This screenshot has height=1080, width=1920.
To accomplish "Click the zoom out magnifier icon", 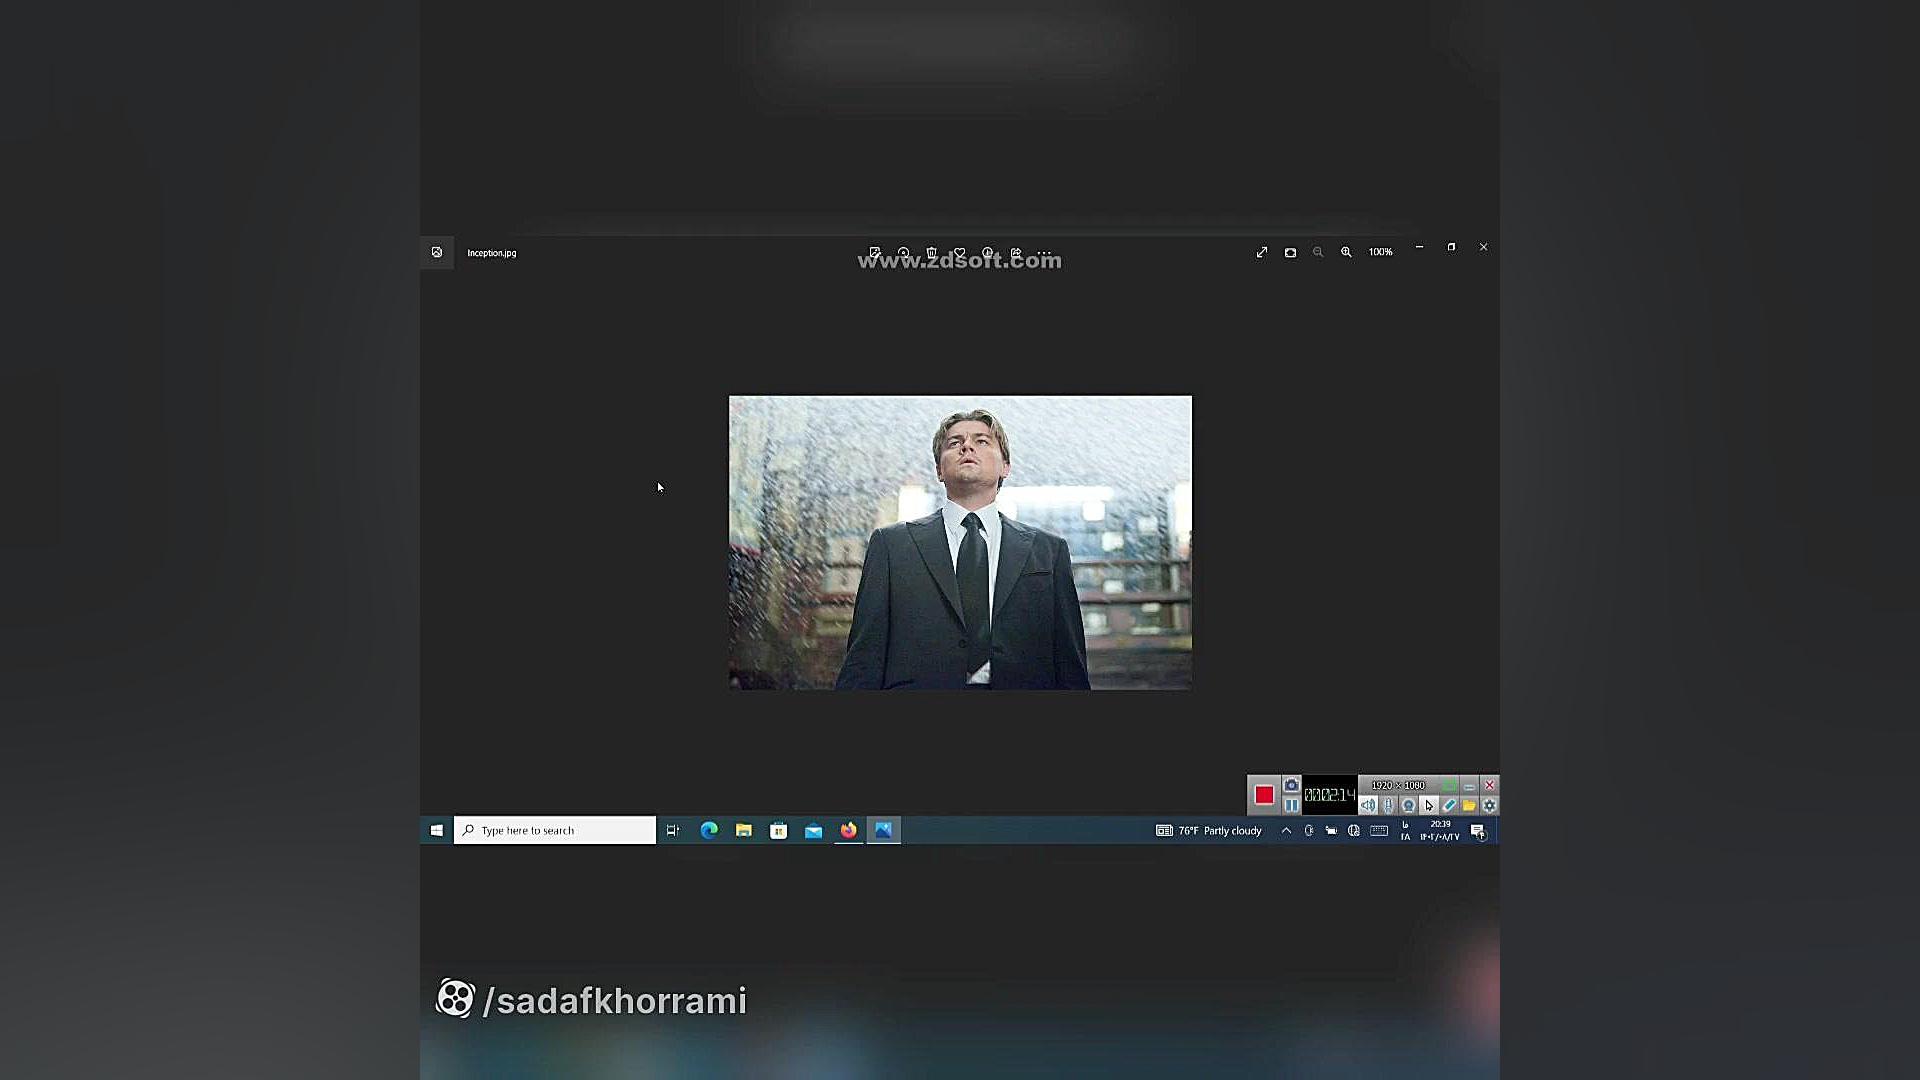I will click(x=1318, y=253).
